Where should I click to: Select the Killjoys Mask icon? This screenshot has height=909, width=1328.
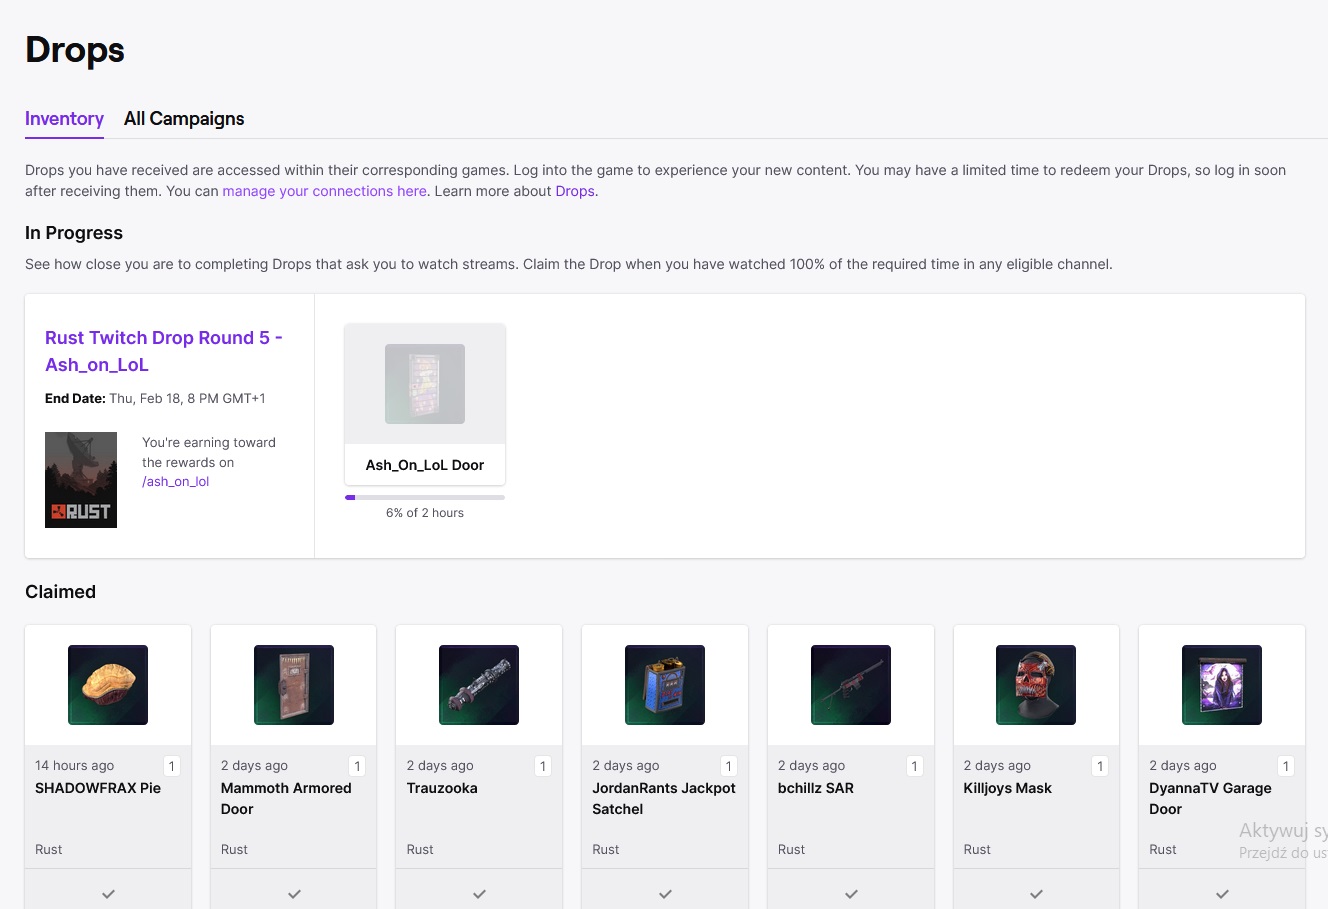click(1036, 685)
